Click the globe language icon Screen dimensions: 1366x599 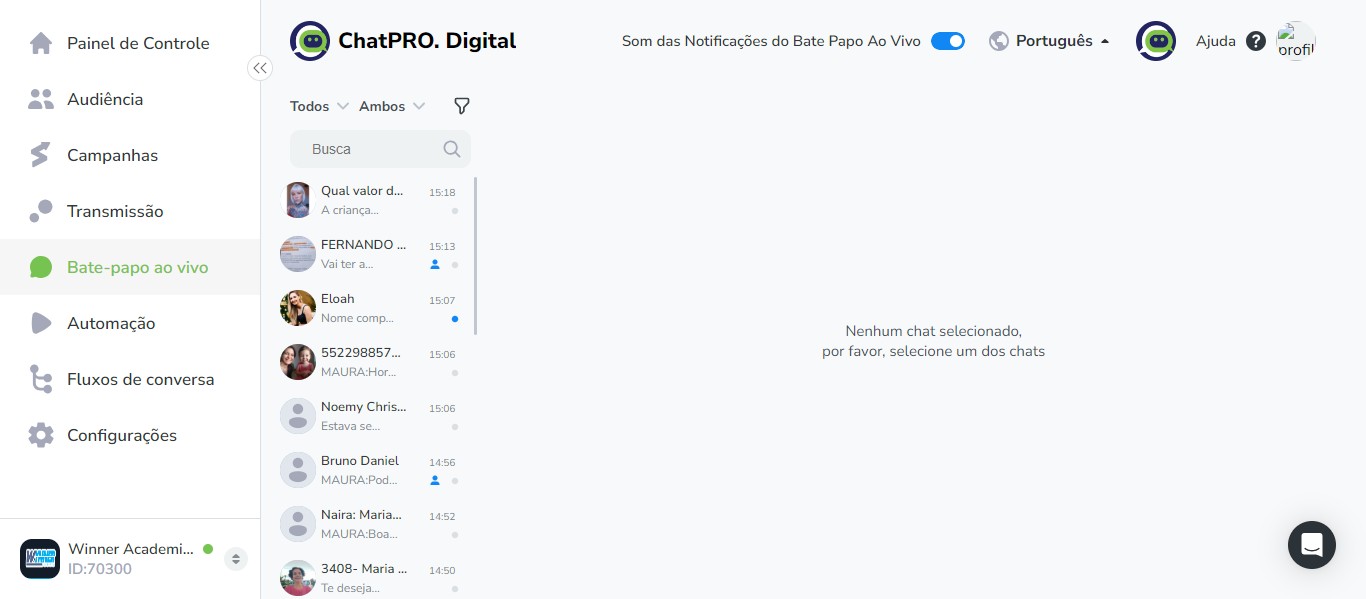coord(998,41)
